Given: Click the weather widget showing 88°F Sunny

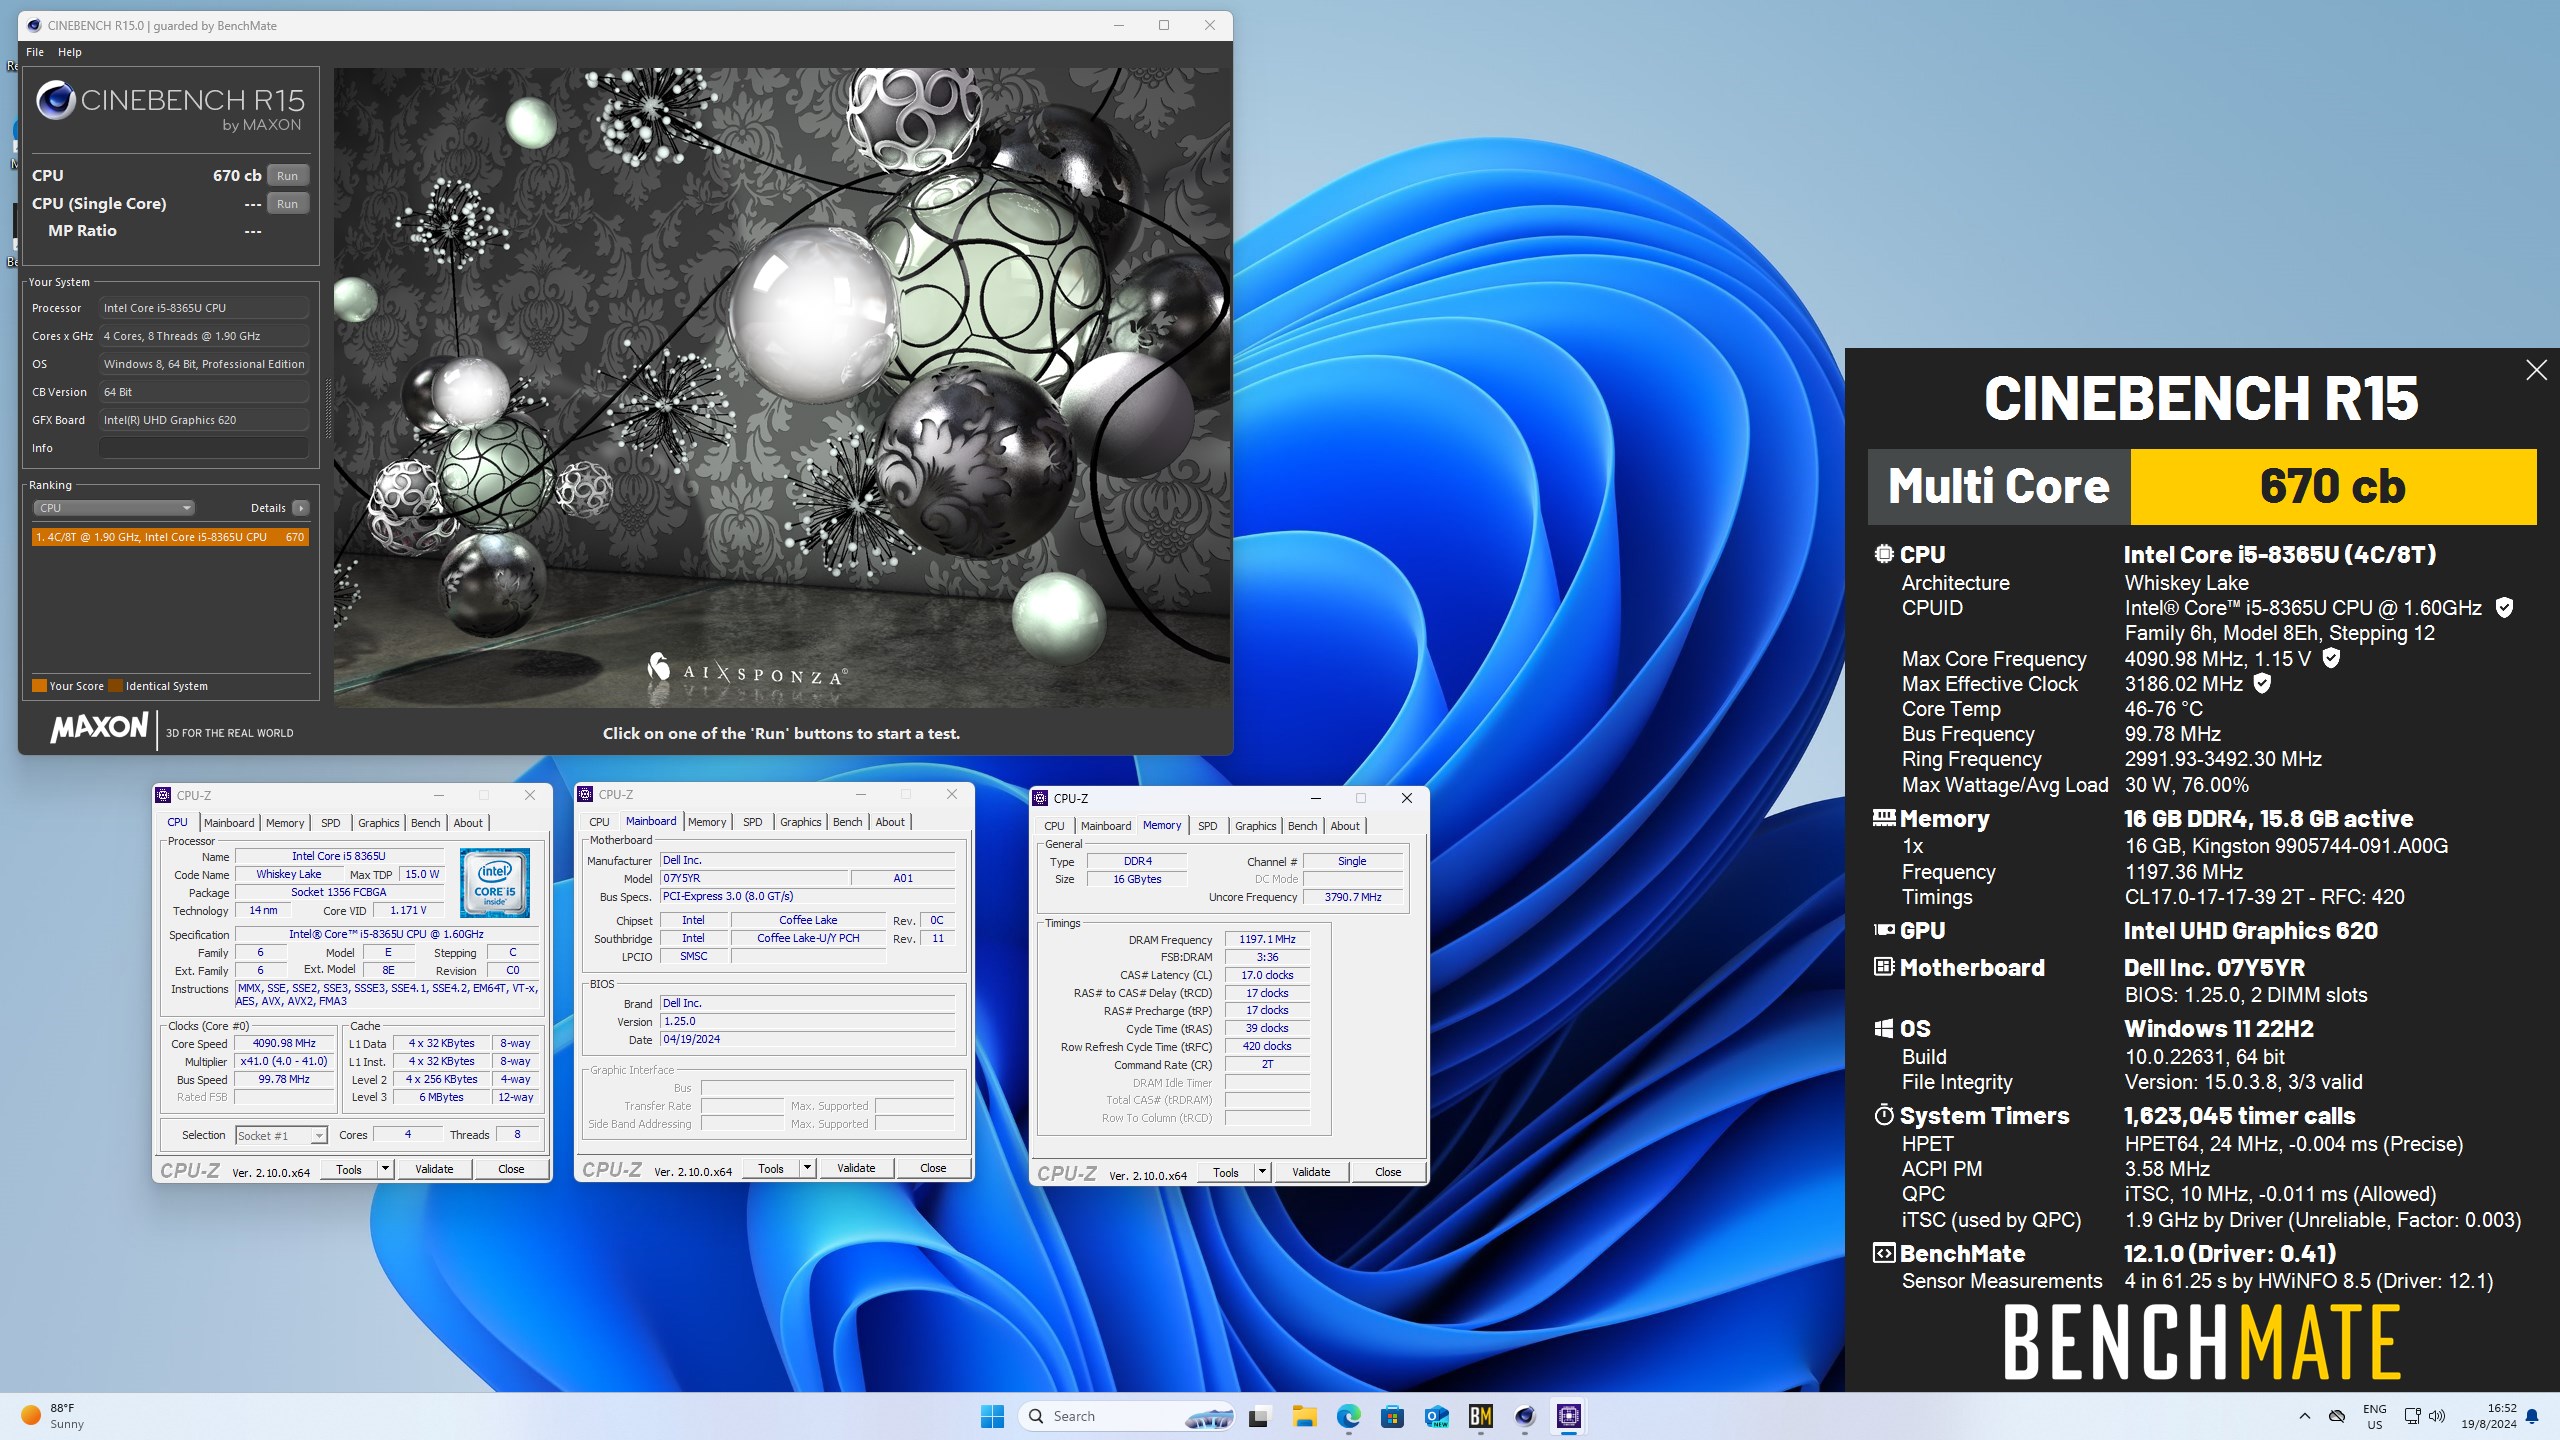Looking at the screenshot, I should 54,1416.
